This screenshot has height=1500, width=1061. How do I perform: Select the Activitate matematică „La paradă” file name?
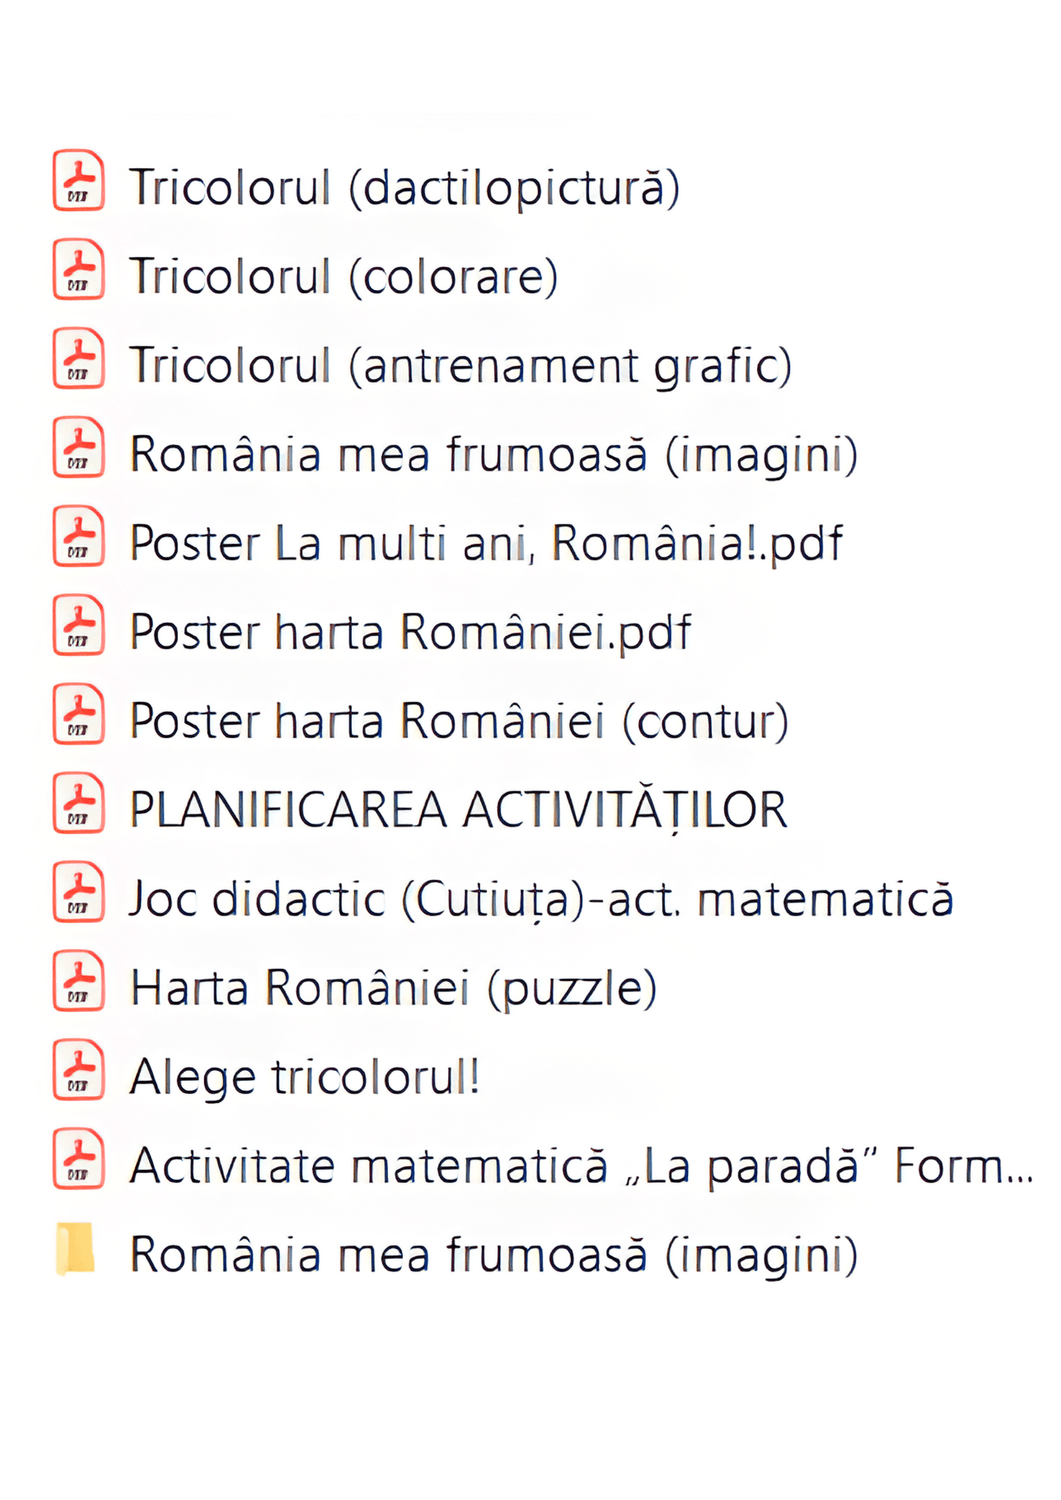[x=580, y=1166]
